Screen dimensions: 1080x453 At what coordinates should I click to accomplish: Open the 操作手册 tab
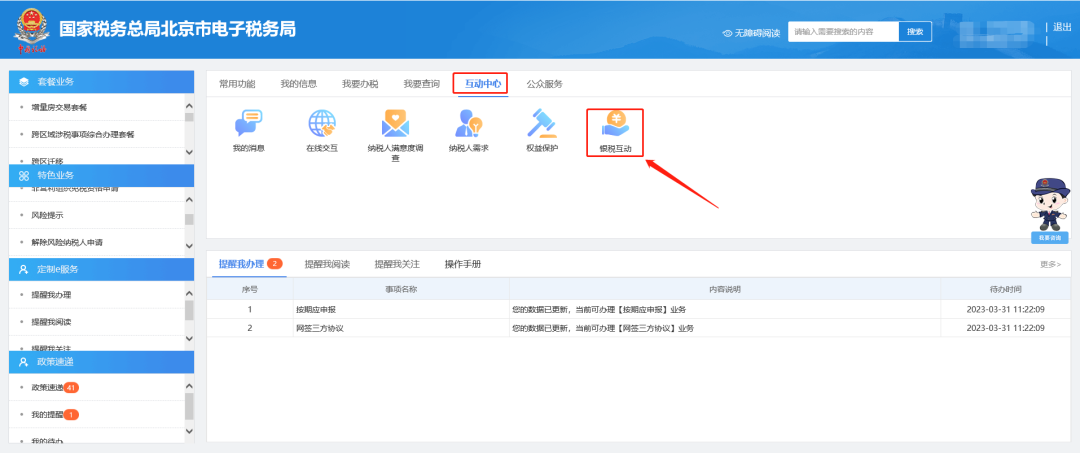click(463, 264)
